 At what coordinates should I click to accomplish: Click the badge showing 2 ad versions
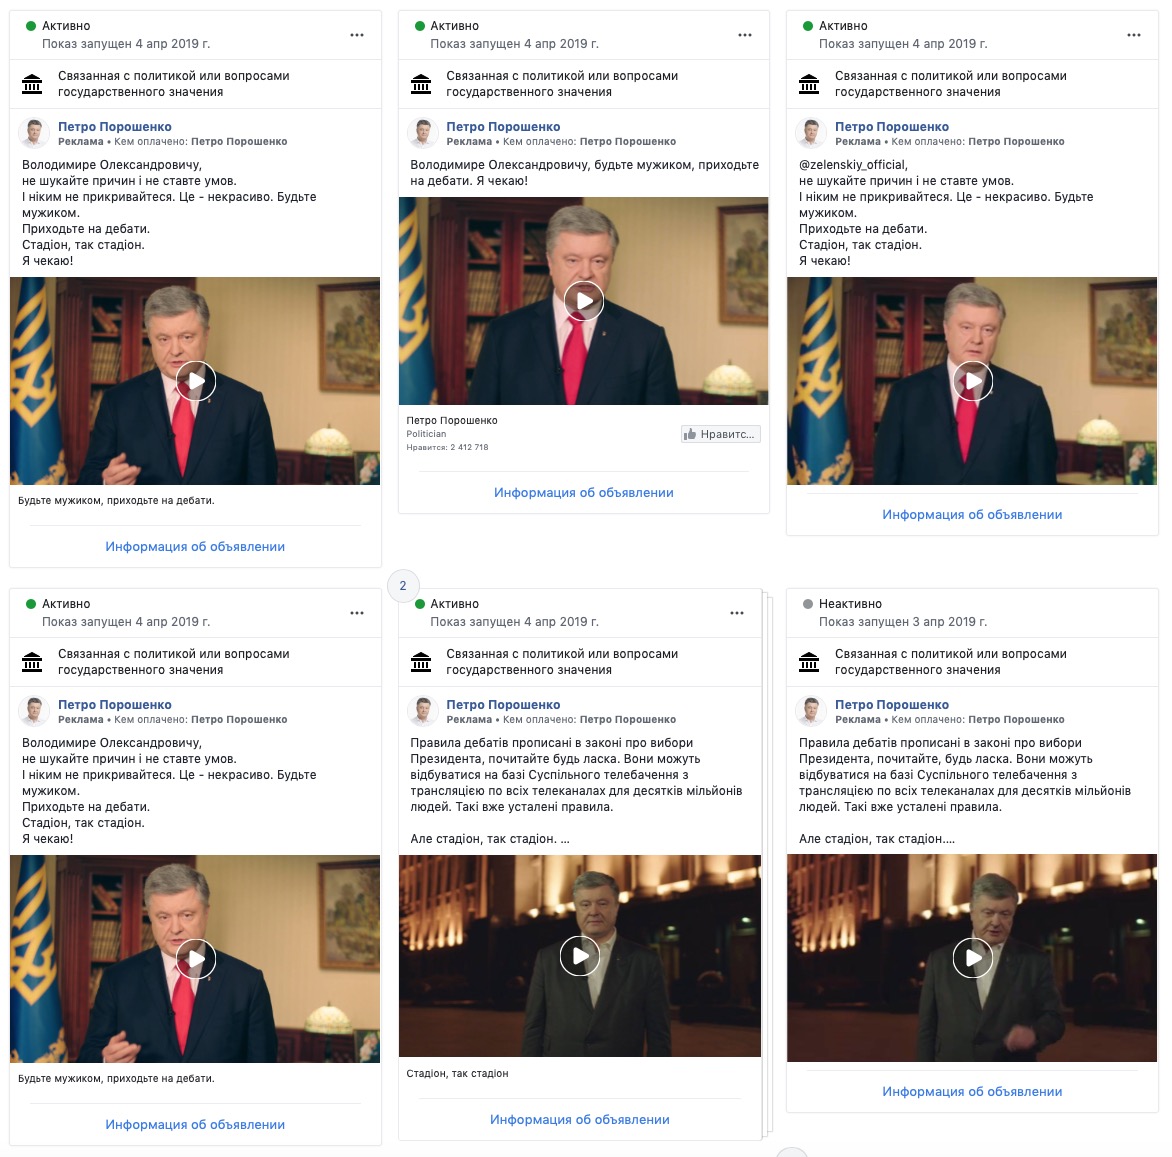[x=403, y=585]
